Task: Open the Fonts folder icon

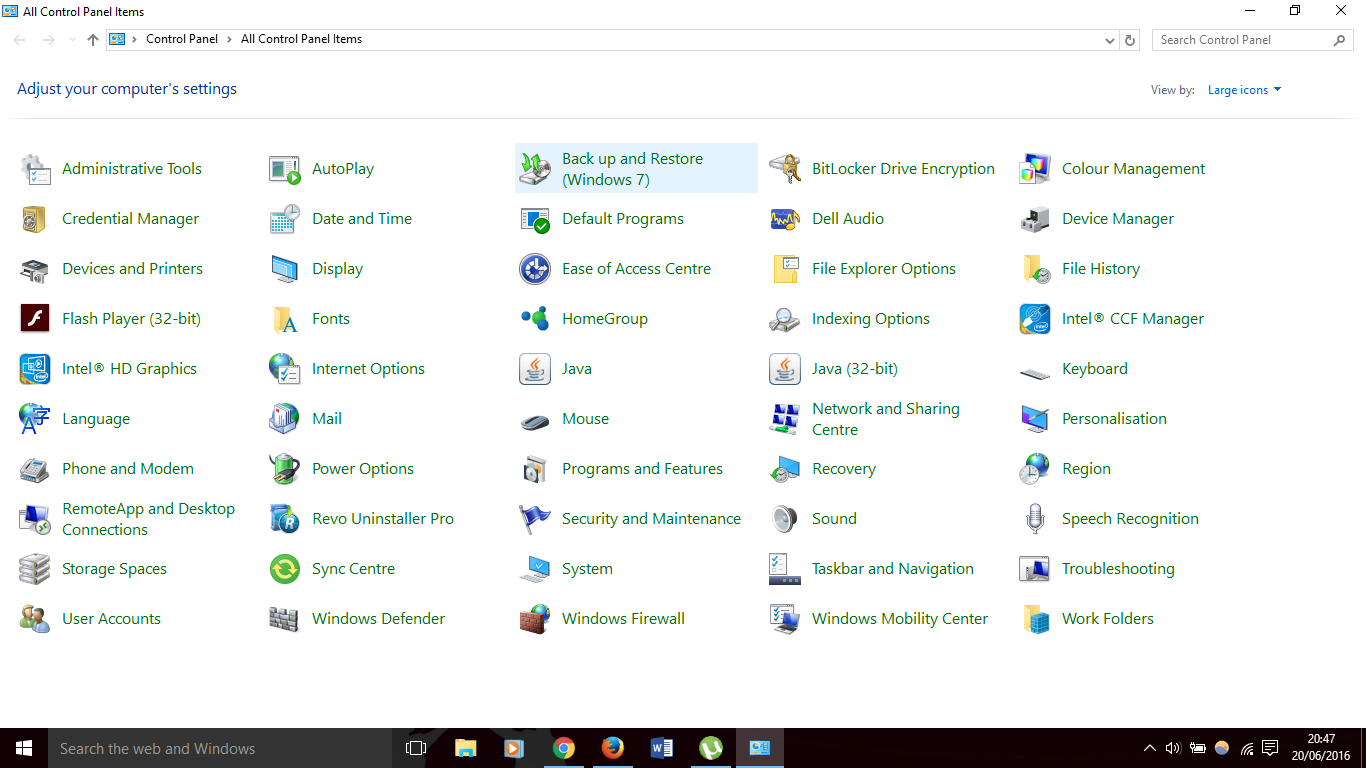Action: 285,319
